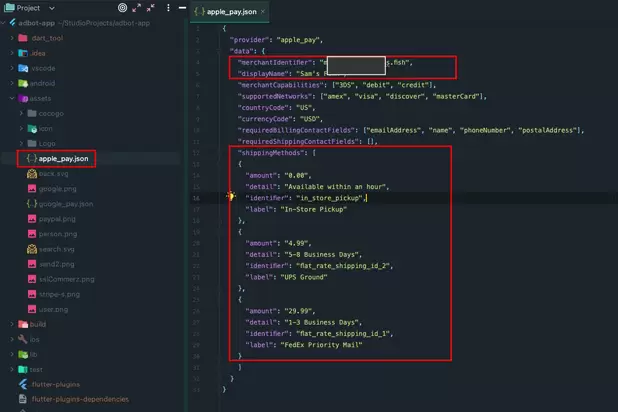Expand the build folder
This screenshot has height=412, width=618.
(x=12, y=324)
